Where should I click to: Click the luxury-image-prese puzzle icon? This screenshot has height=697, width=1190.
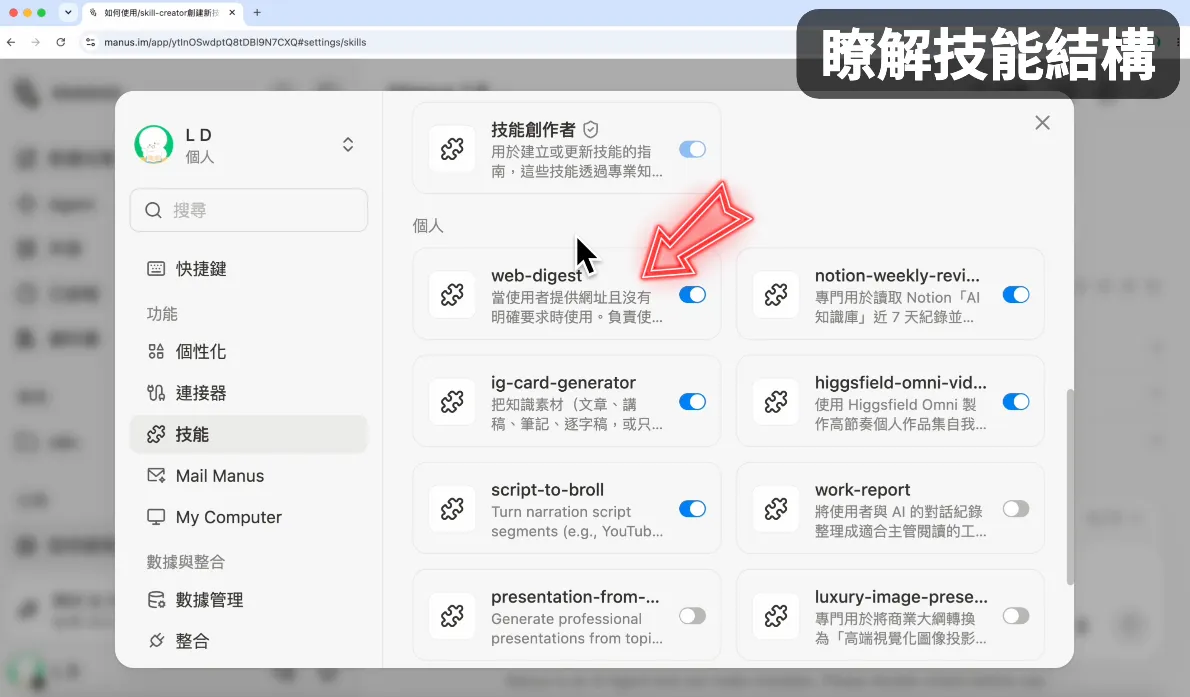776,616
